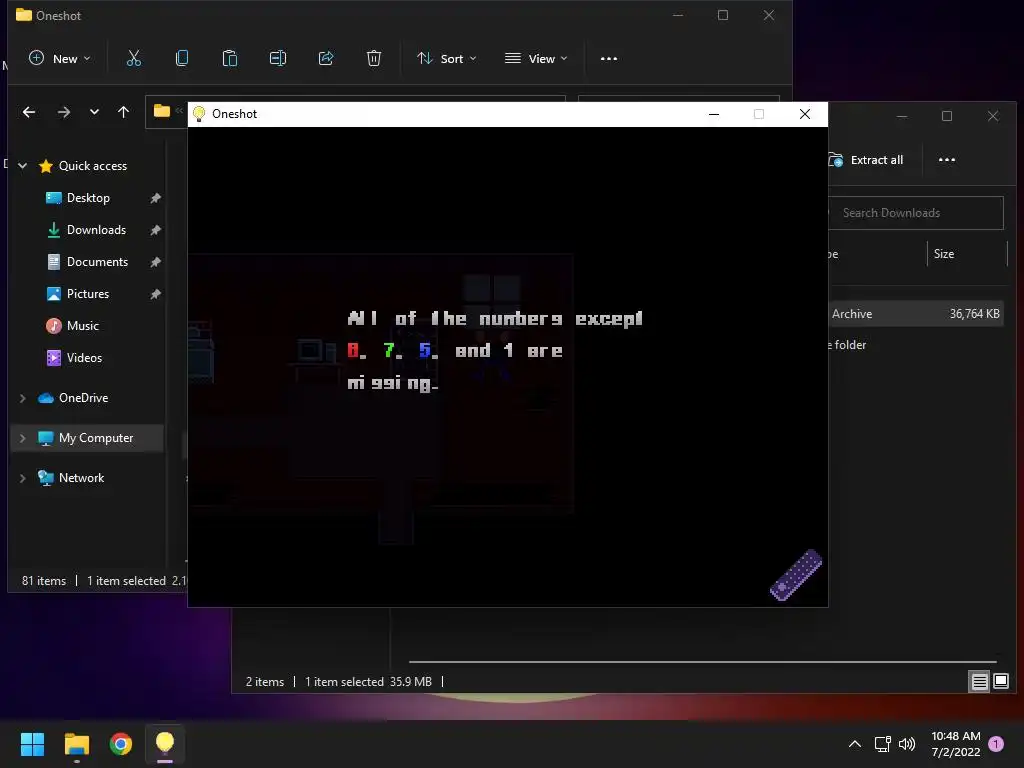Click the Share icon in Explorer toolbar

326,59
